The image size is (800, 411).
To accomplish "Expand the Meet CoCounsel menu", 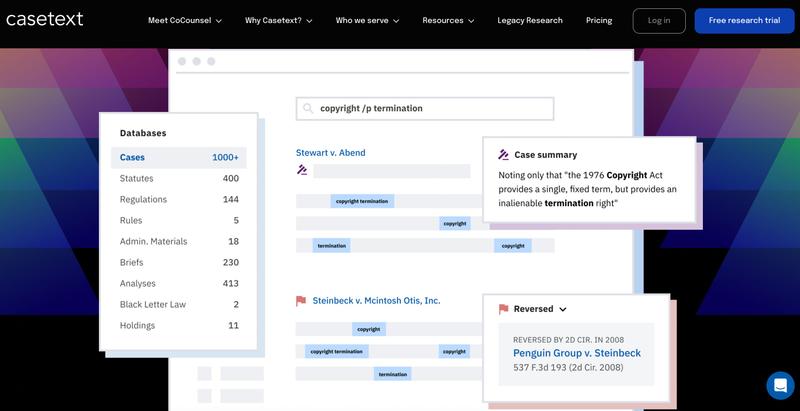I will point(185,21).
